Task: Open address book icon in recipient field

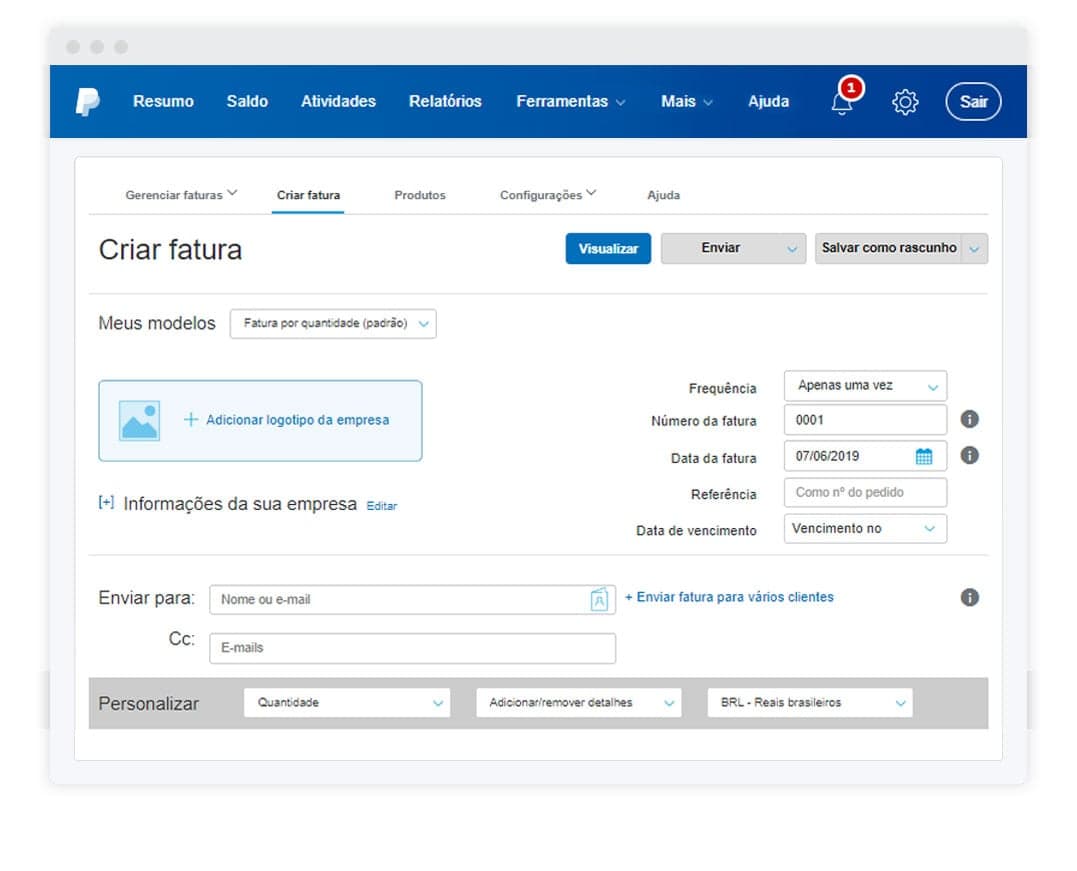Action: click(x=598, y=600)
